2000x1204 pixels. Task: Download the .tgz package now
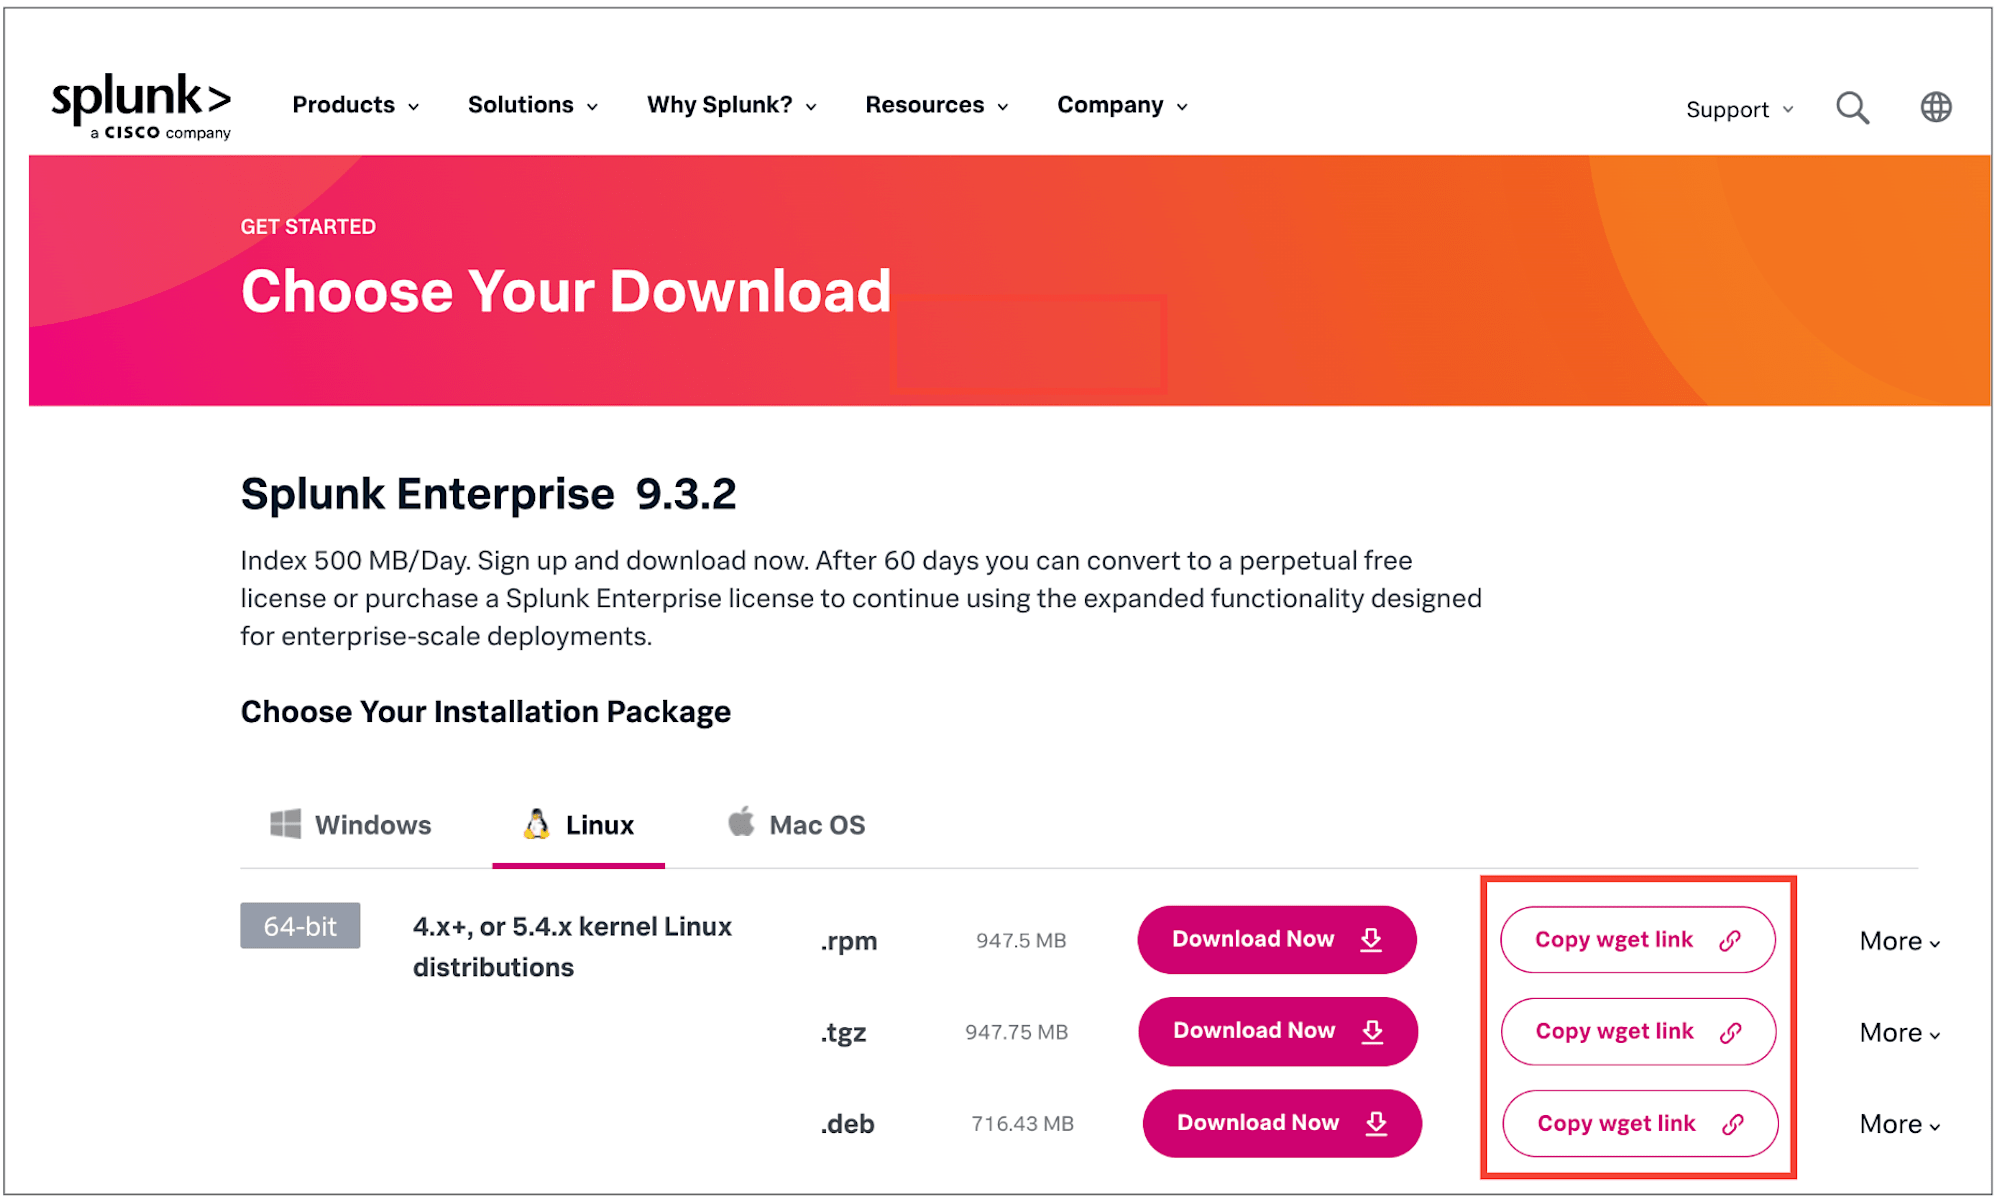click(x=1278, y=1032)
